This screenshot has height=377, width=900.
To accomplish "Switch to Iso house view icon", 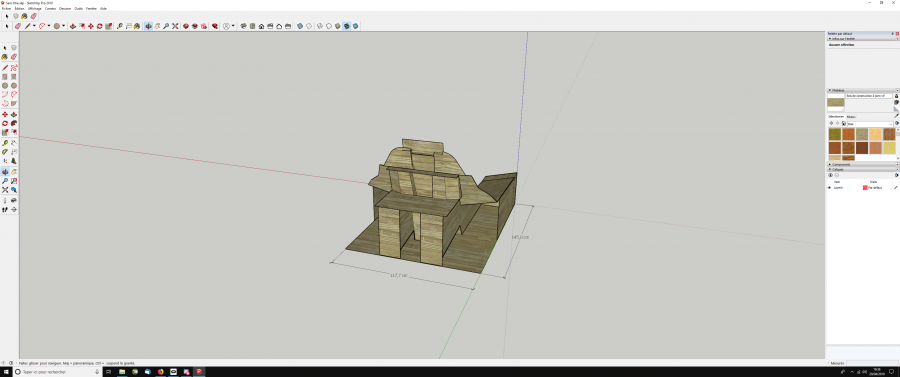I will click(243, 26).
